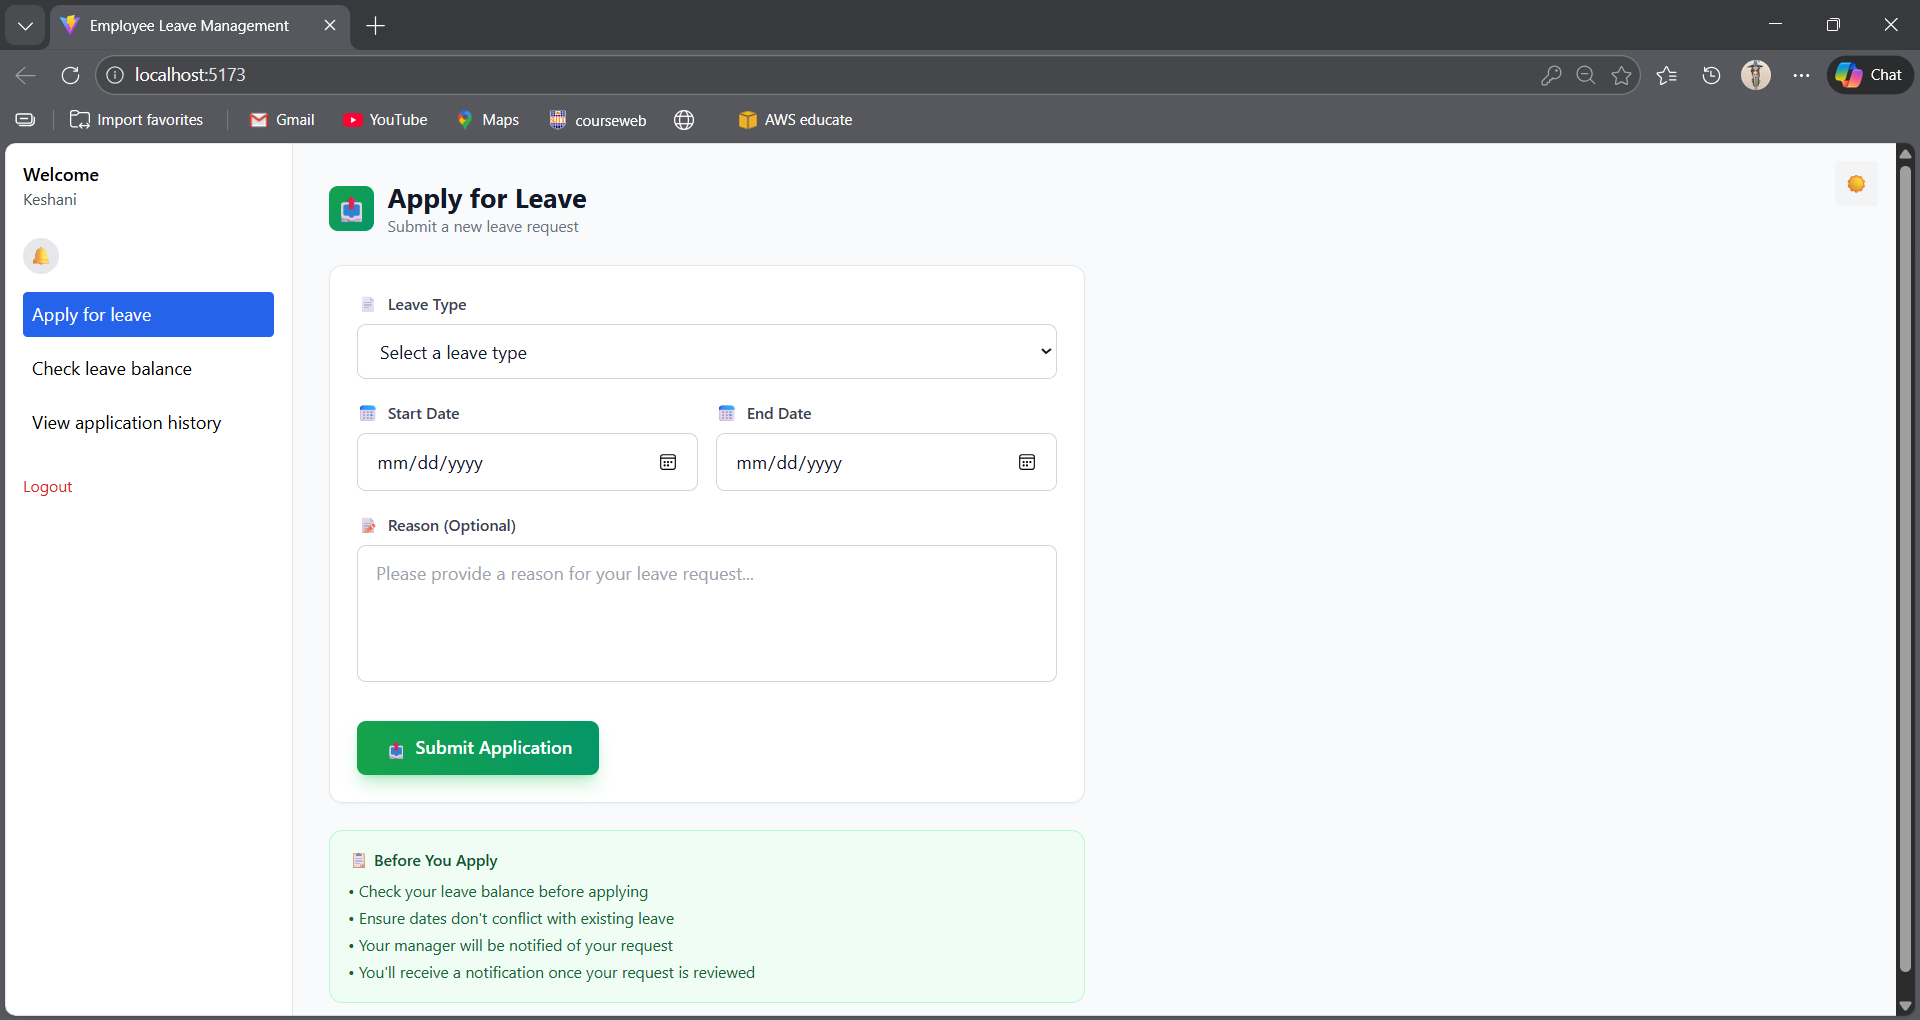1920x1020 pixels.
Task: Select View application history in sidebar
Action: 126,423
